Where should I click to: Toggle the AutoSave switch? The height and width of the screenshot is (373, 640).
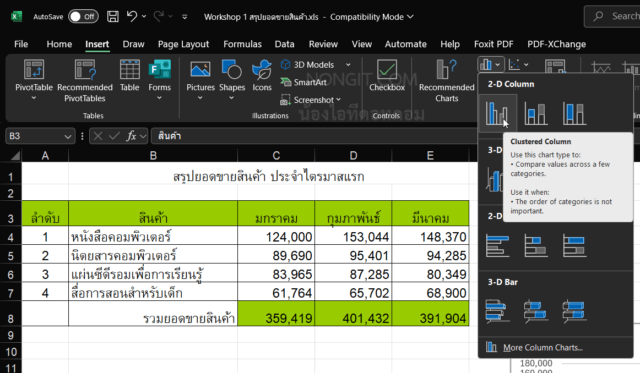(x=83, y=17)
